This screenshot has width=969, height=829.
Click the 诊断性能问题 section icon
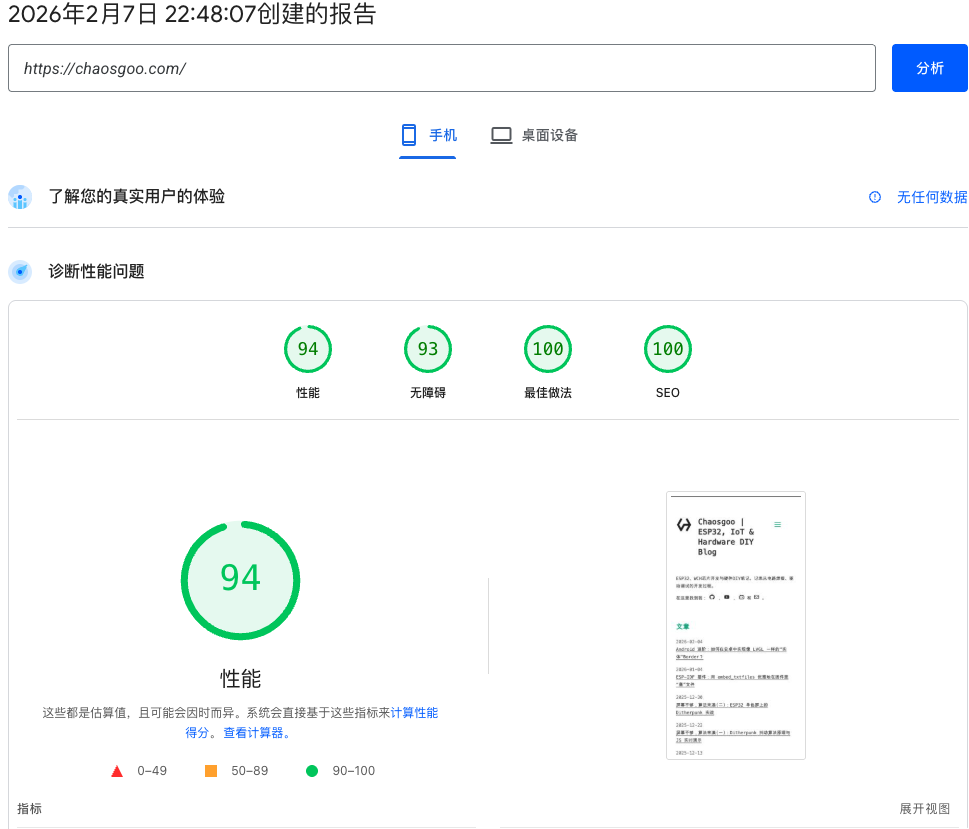click(x=20, y=271)
